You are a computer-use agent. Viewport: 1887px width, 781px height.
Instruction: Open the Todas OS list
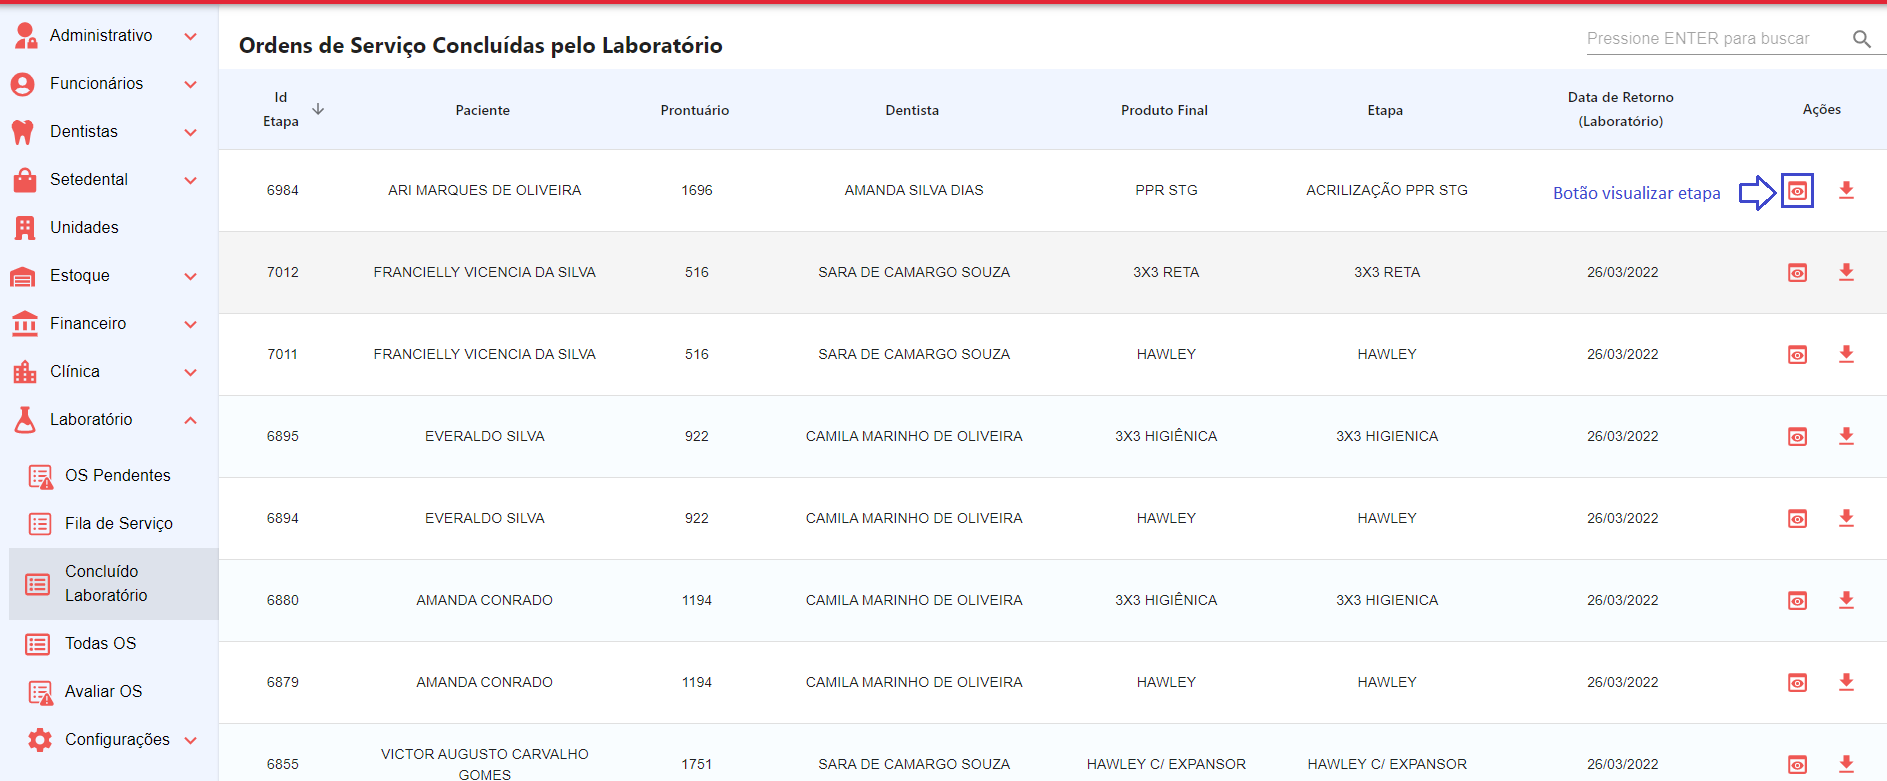point(100,644)
